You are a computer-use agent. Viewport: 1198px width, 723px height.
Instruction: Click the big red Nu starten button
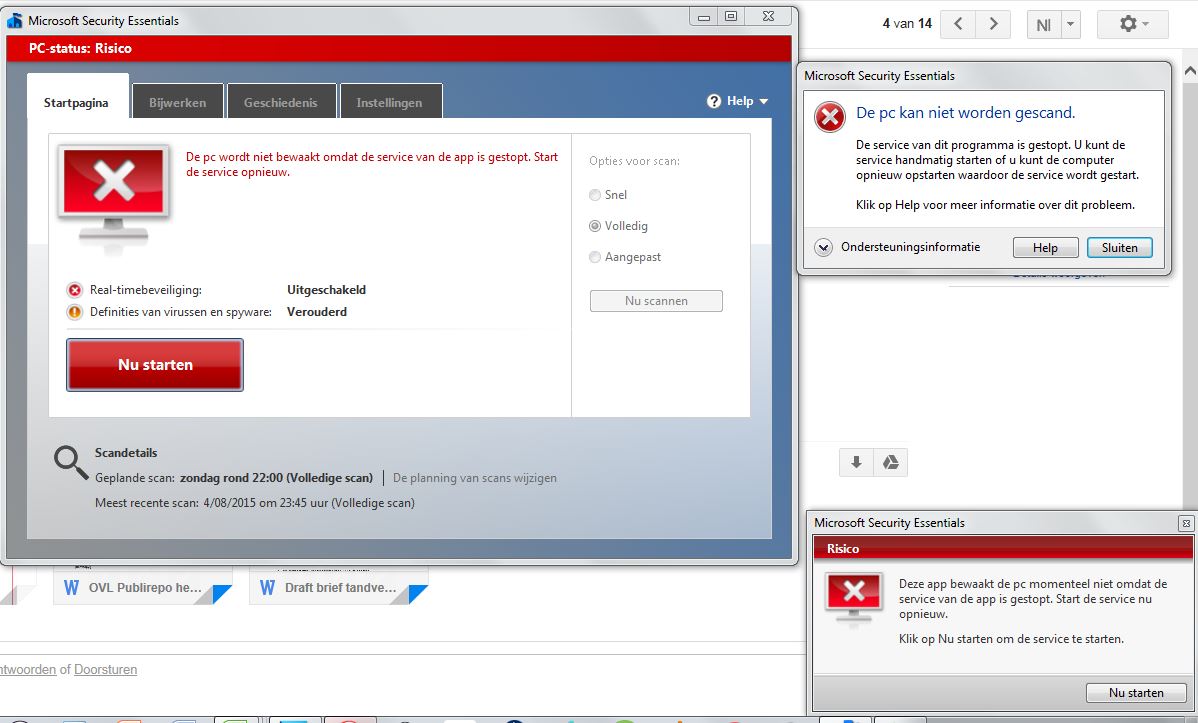(x=155, y=365)
